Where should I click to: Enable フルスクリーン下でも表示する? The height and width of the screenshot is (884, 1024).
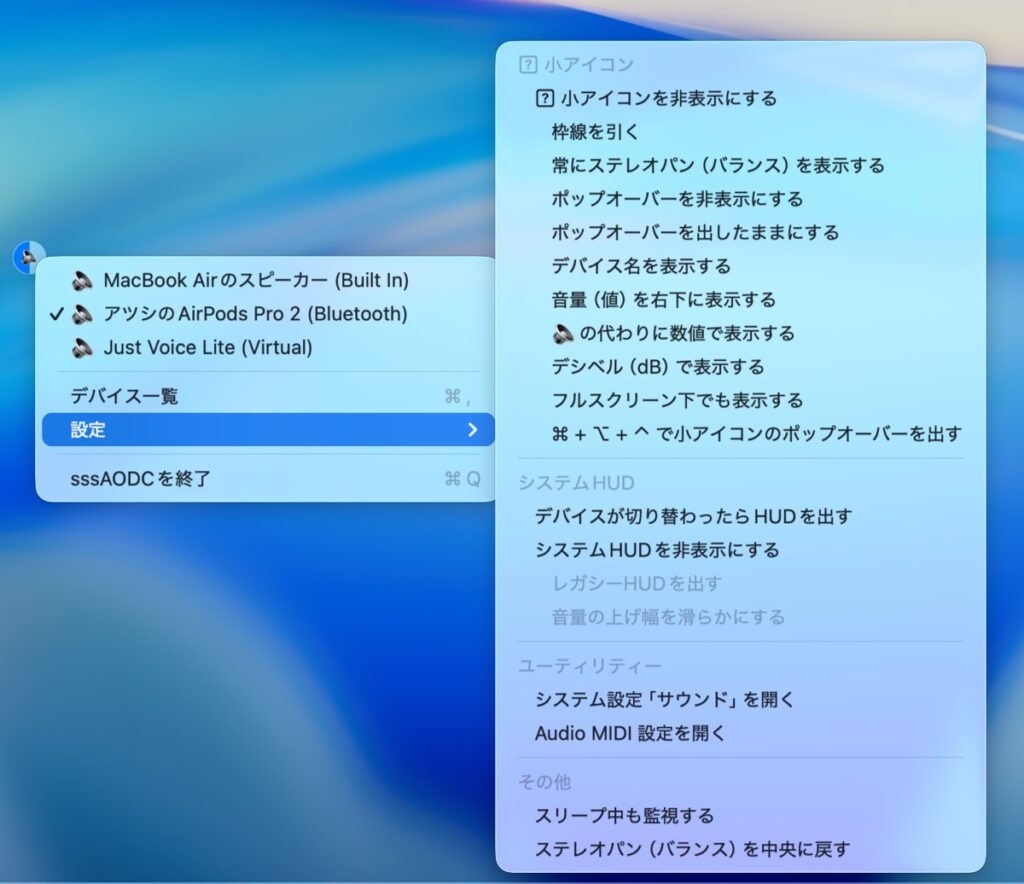click(677, 400)
